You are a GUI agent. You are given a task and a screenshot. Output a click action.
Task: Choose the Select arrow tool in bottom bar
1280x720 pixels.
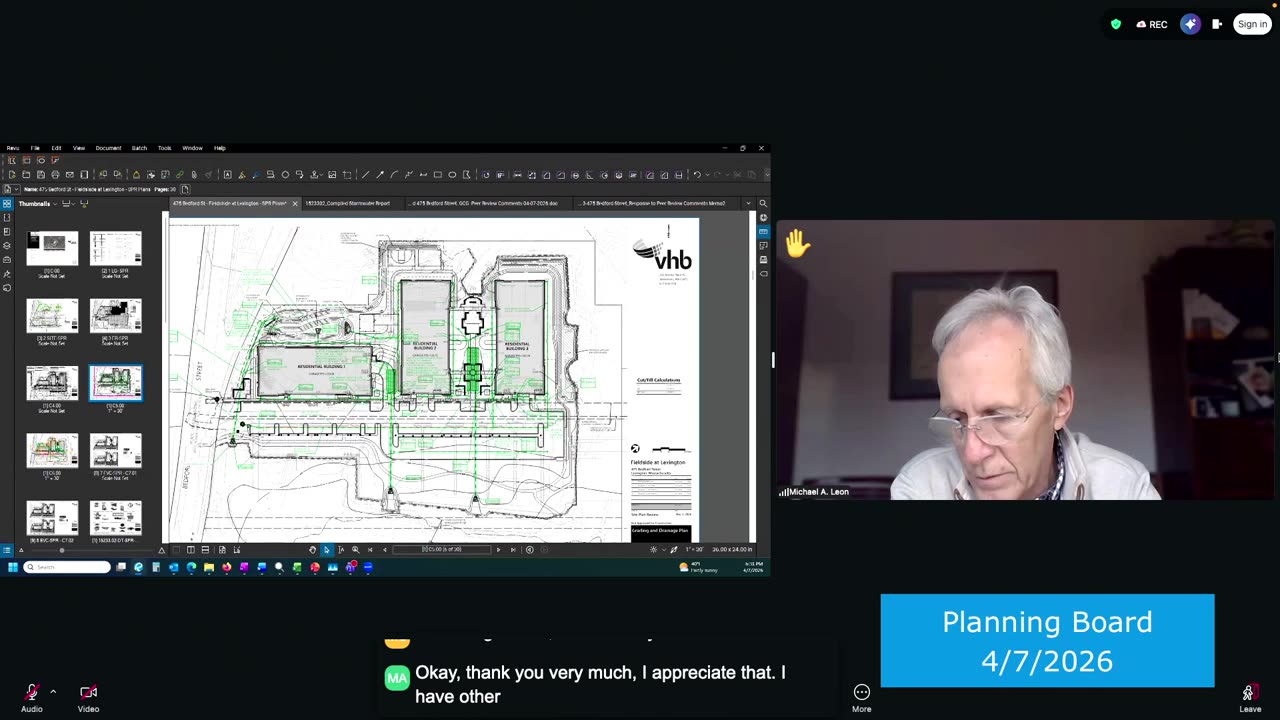click(327, 550)
